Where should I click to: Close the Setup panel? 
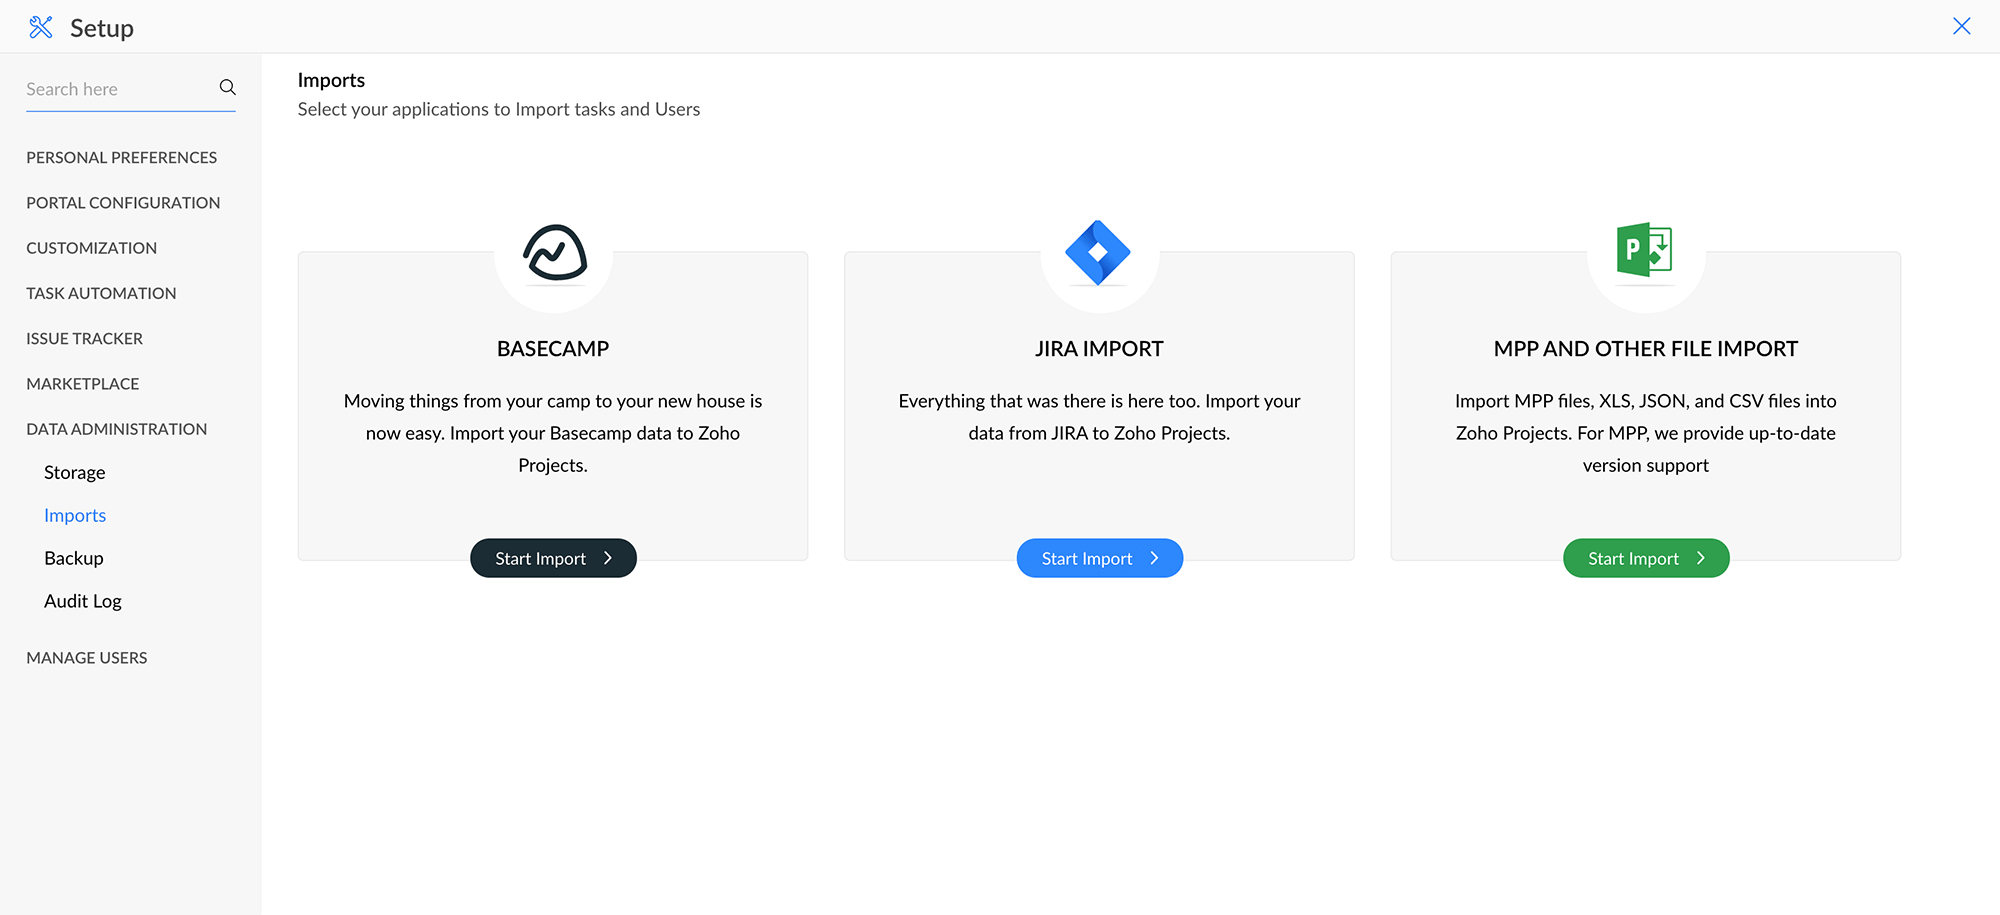[1961, 26]
